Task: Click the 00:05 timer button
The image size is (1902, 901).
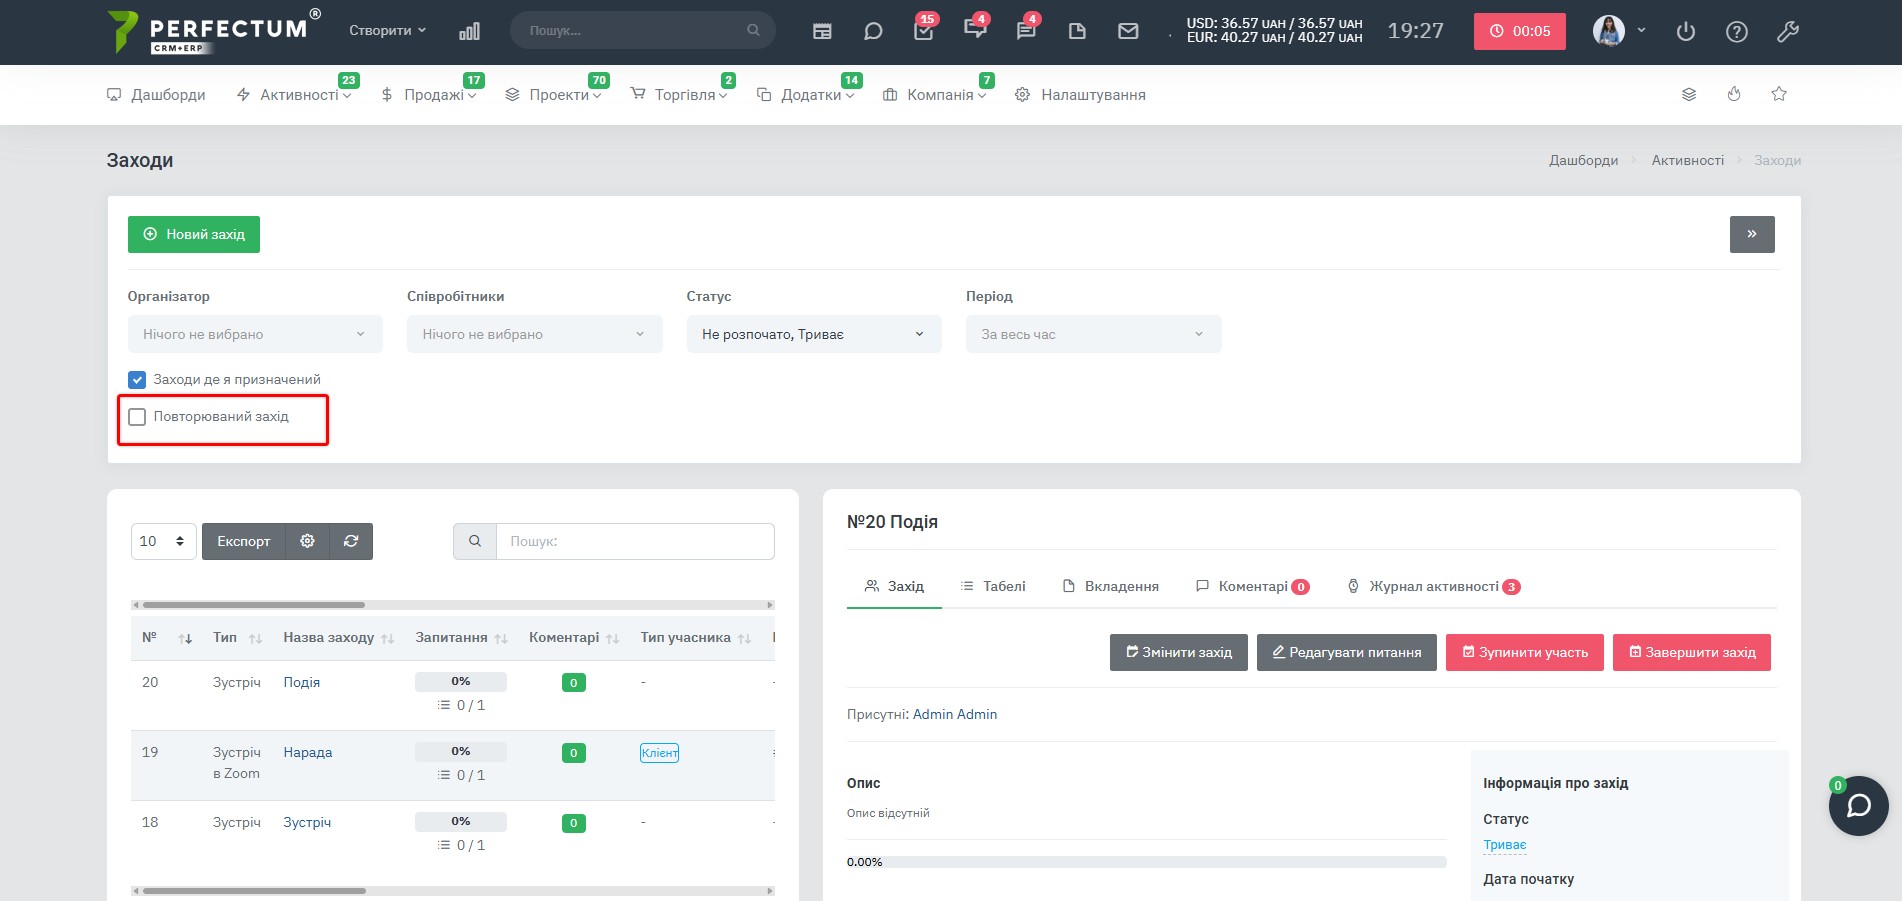Action: [x=1520, y=31]
